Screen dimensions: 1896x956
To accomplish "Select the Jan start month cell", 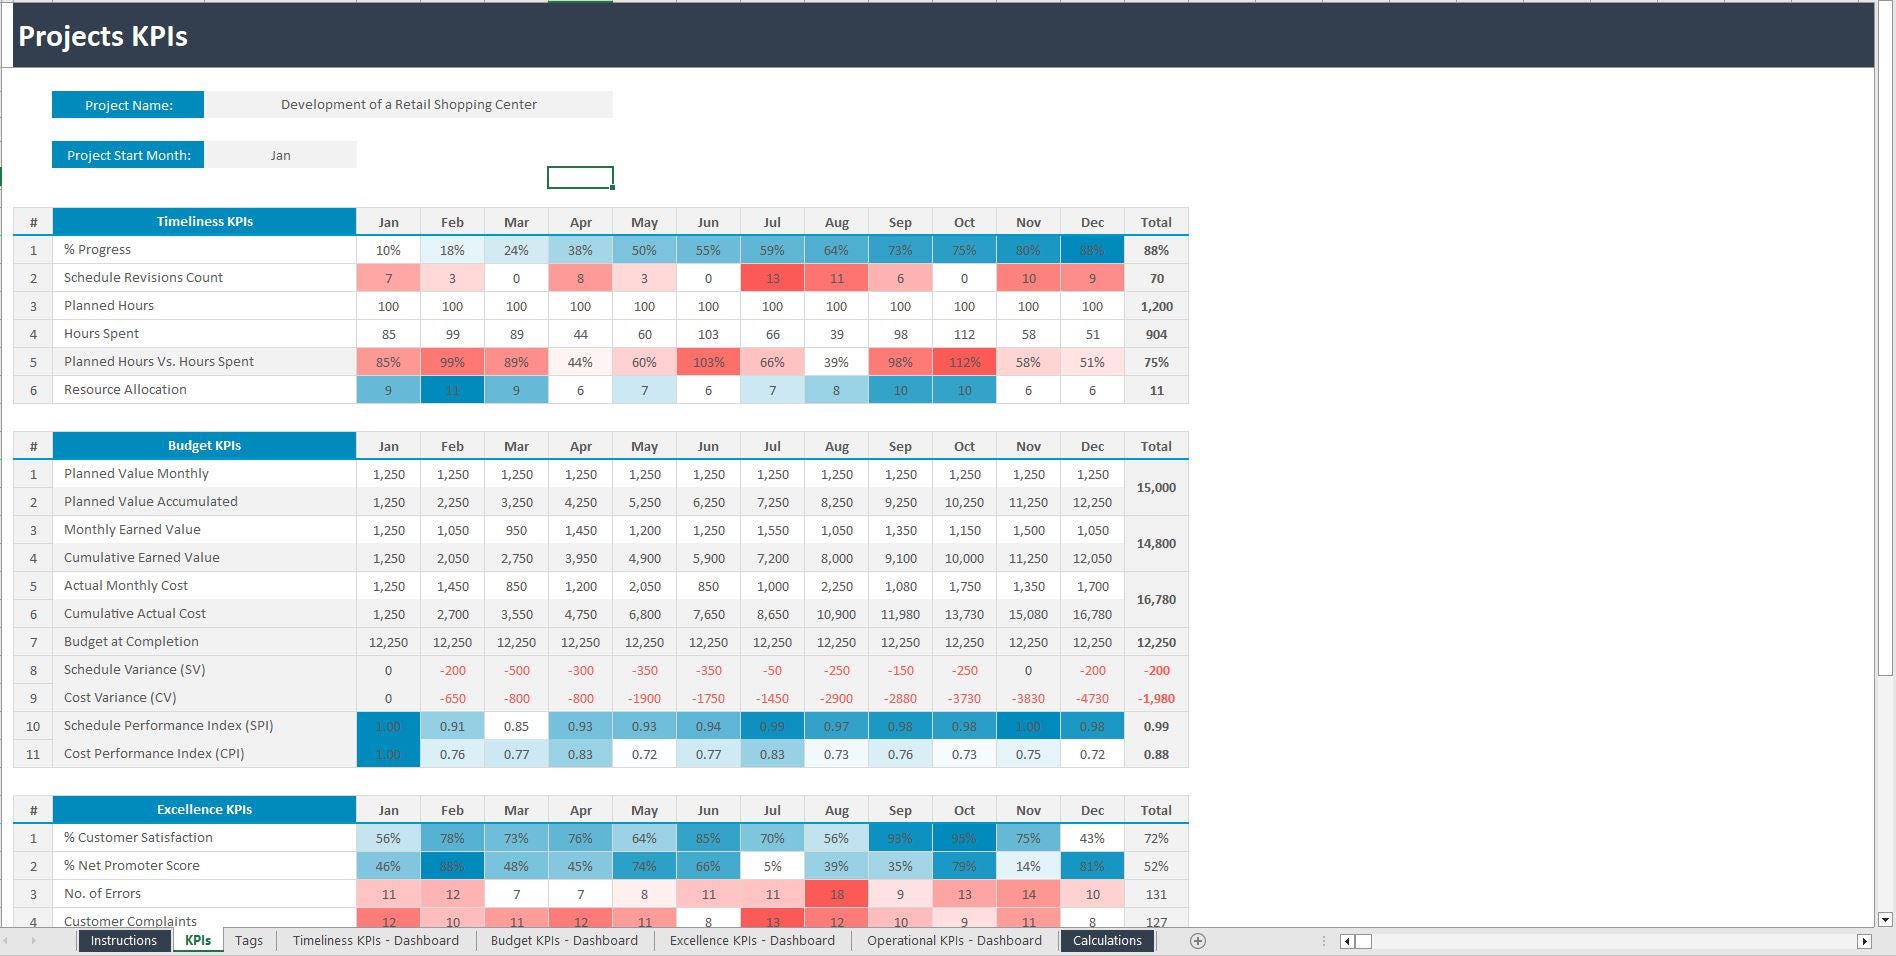I will (281, 154).
